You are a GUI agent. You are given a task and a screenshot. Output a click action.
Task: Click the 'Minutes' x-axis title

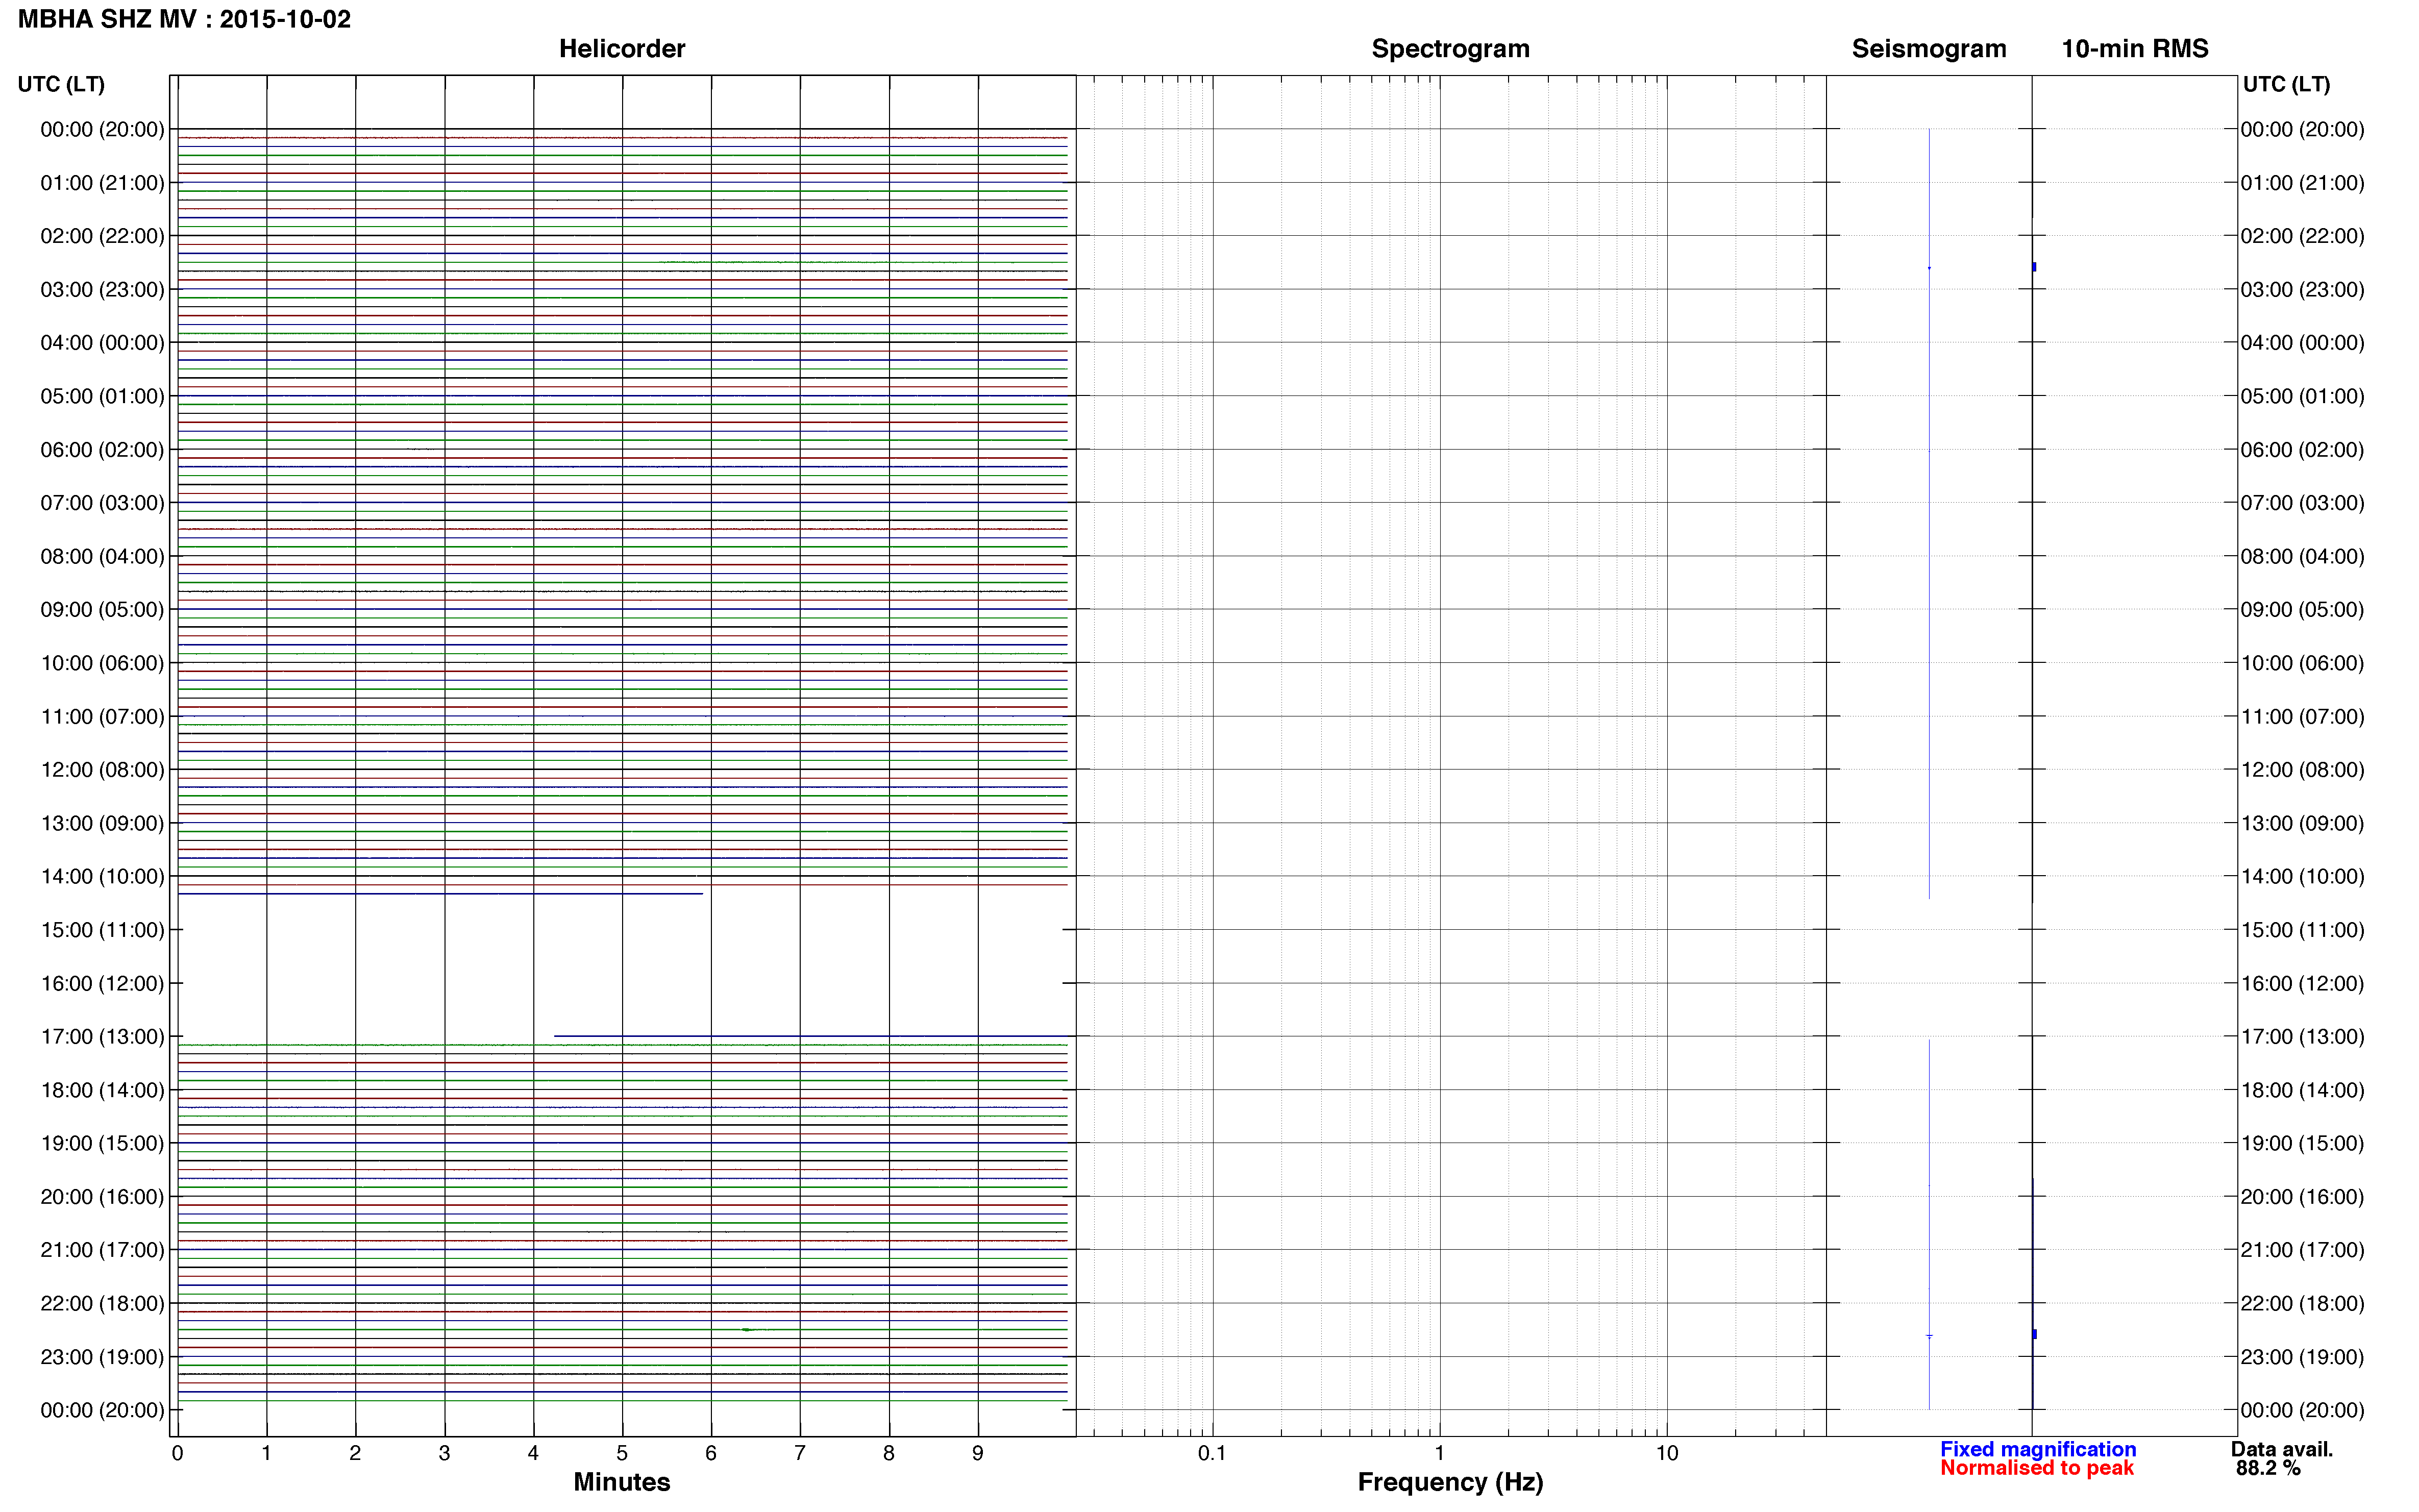[x=622, y=1482]
